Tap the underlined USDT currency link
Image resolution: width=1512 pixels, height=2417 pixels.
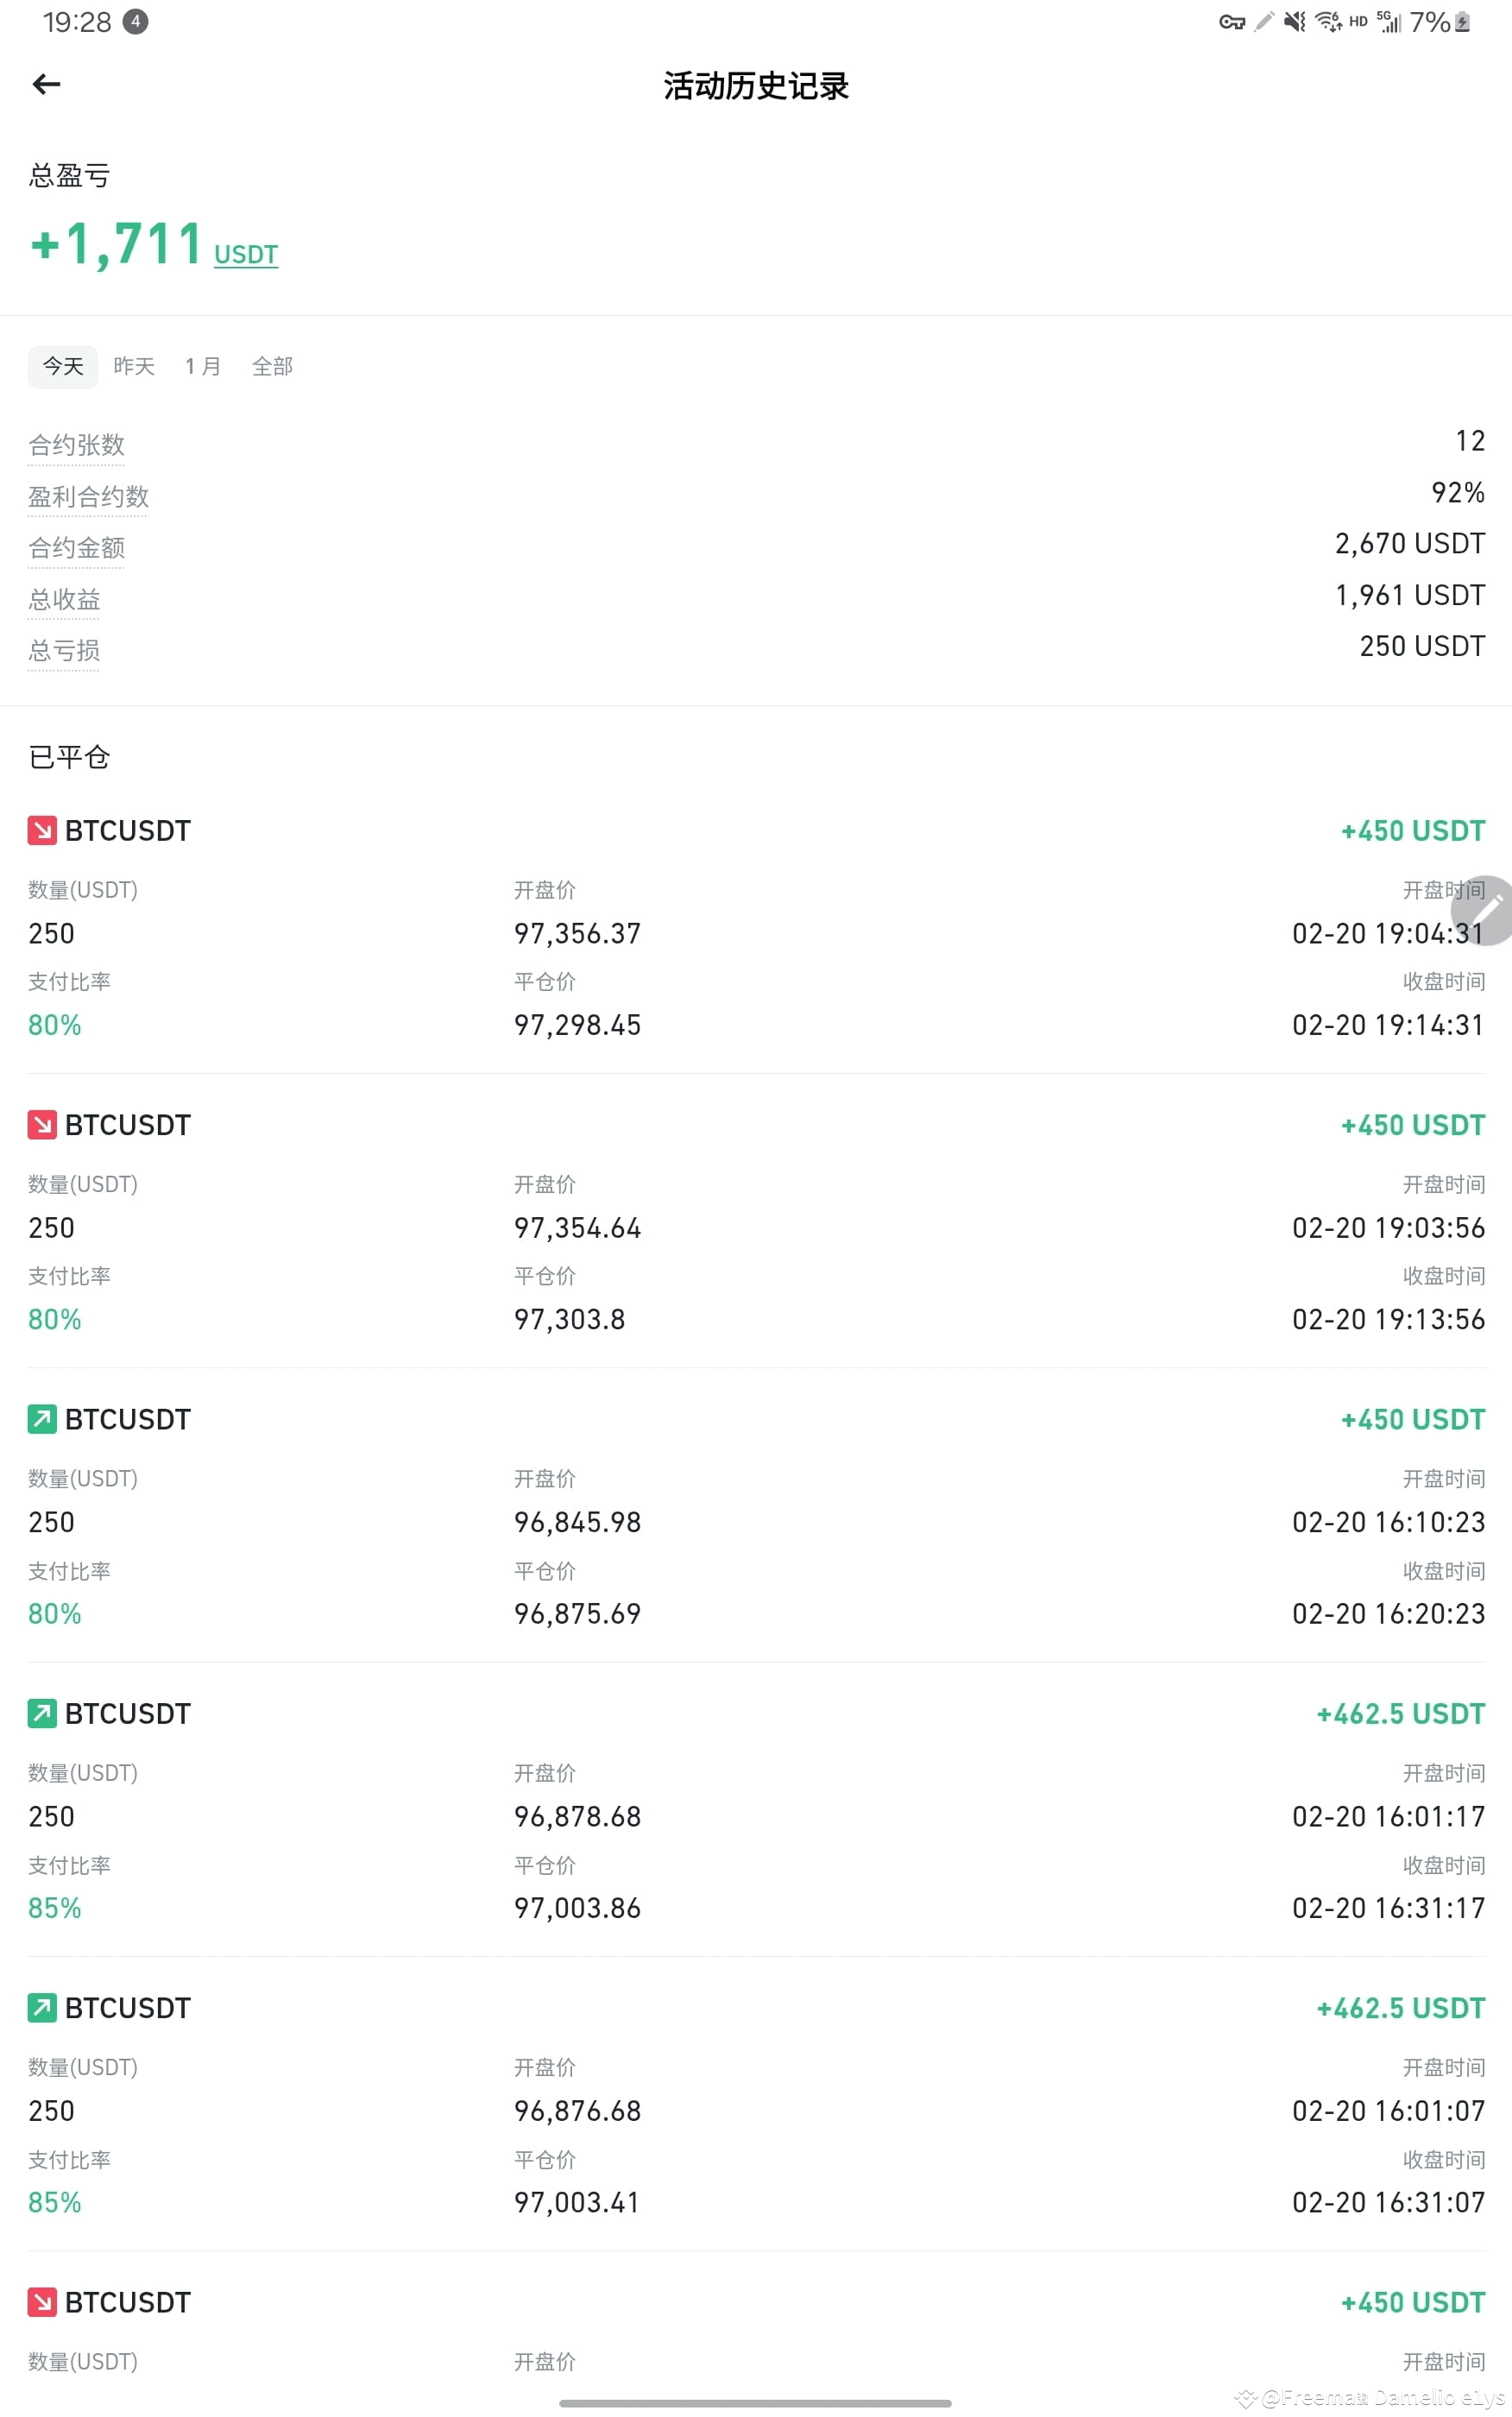pyautogui.click(x=246, y=254)
